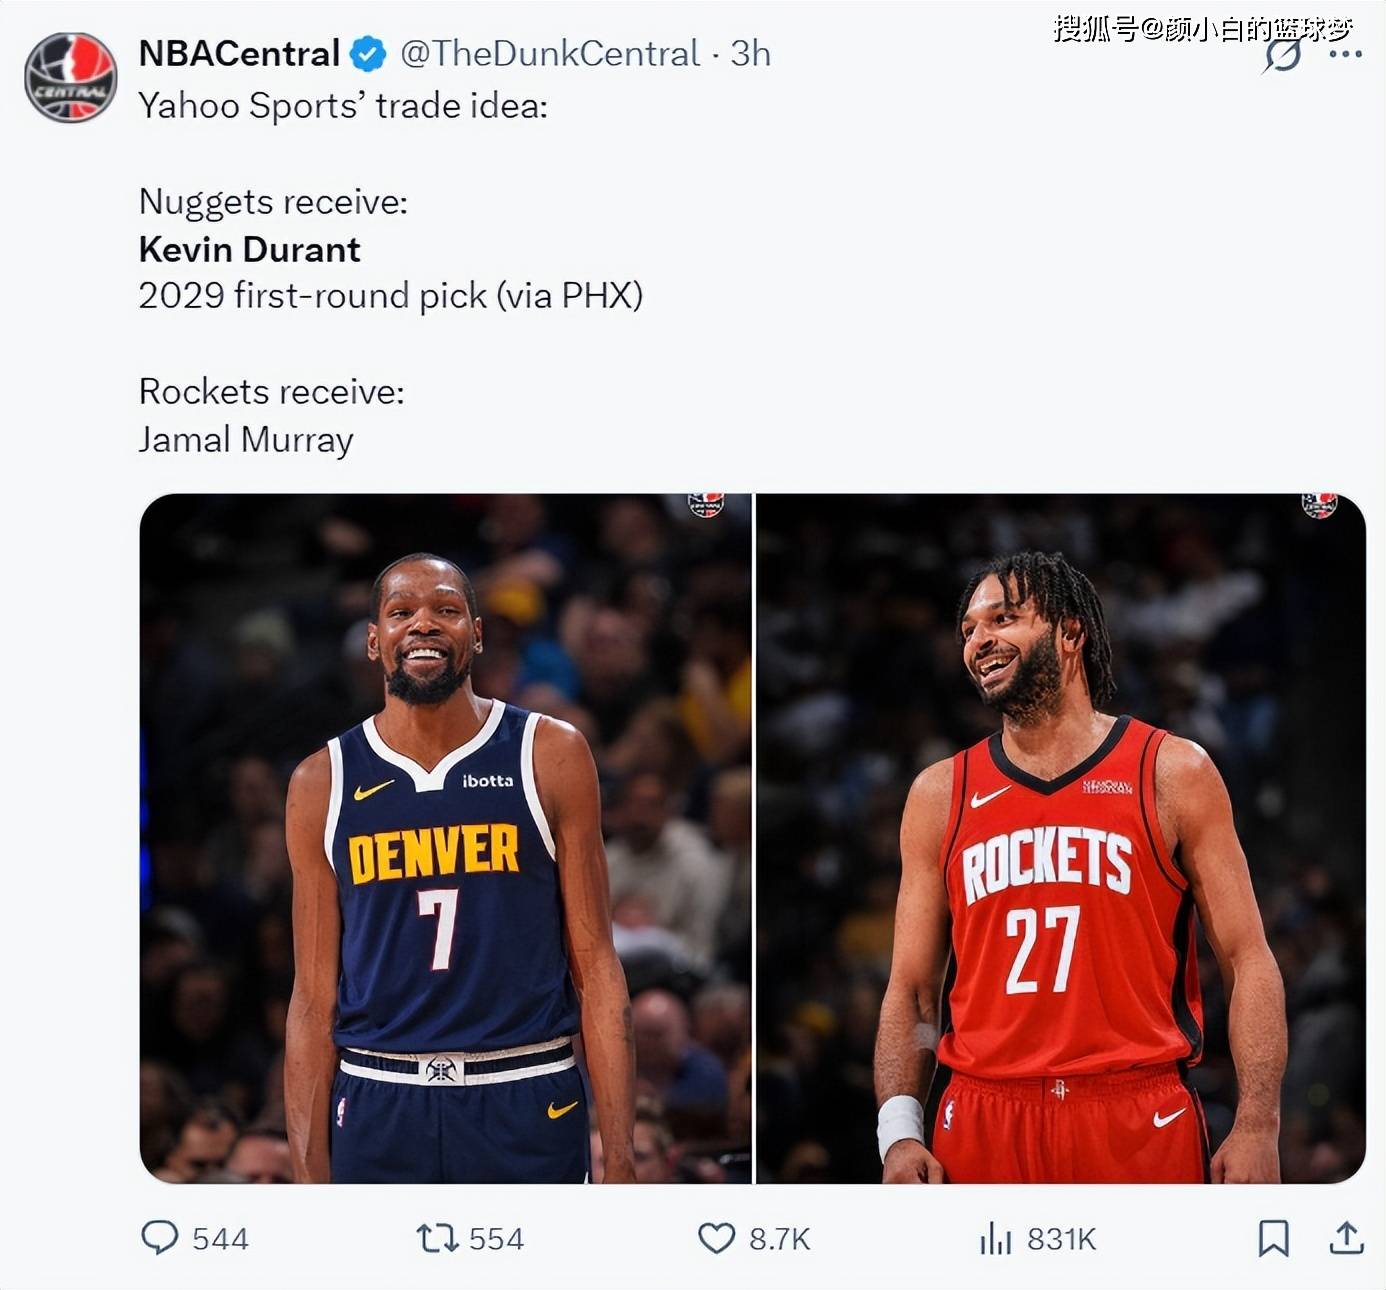Screen dimensions: 1386x1290
Task: Click the 3h timestamp
Action: (750, 53)
